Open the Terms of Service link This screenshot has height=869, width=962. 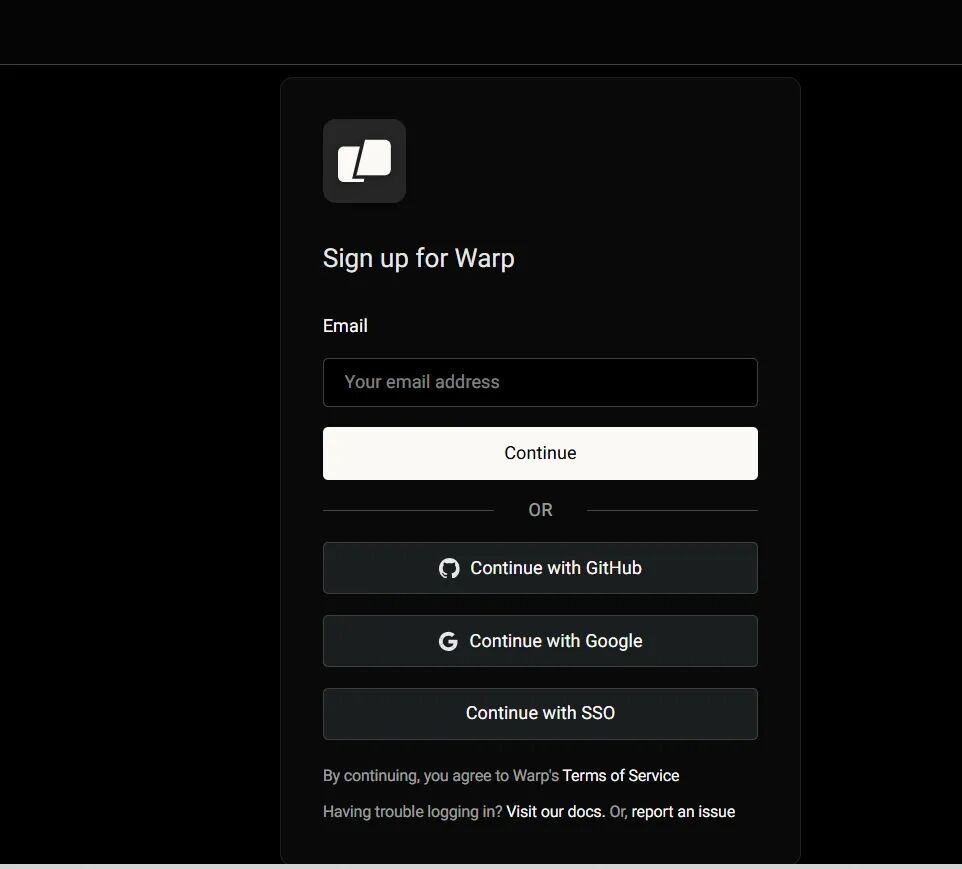pyautogui.click(x=620, y=776)
